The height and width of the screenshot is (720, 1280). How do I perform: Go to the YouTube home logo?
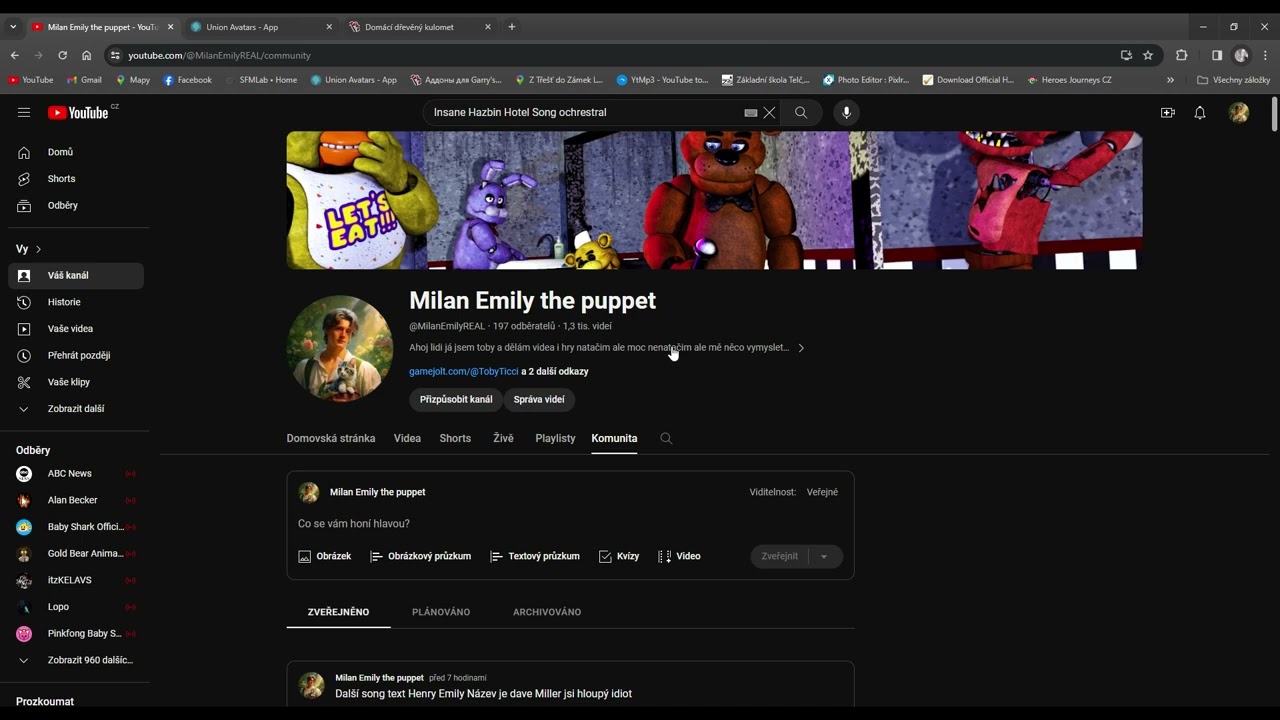click(x=78, y=113)
